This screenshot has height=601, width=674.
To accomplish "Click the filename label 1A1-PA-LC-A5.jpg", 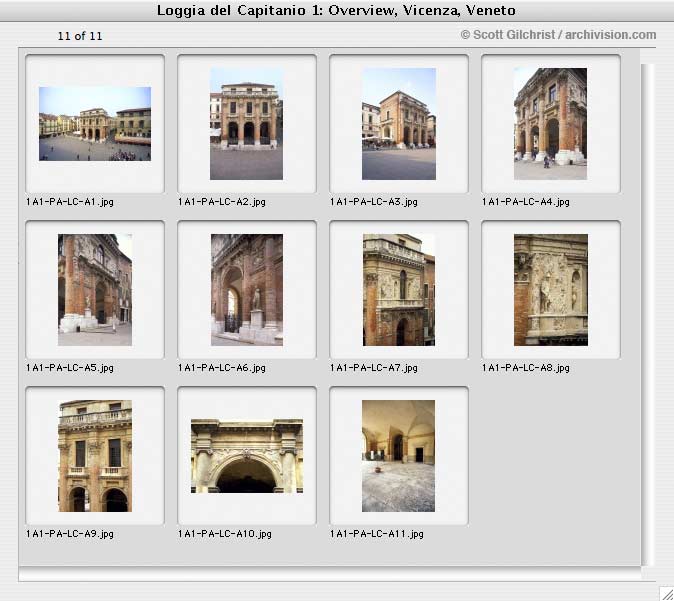I will (x=70, y=368).
